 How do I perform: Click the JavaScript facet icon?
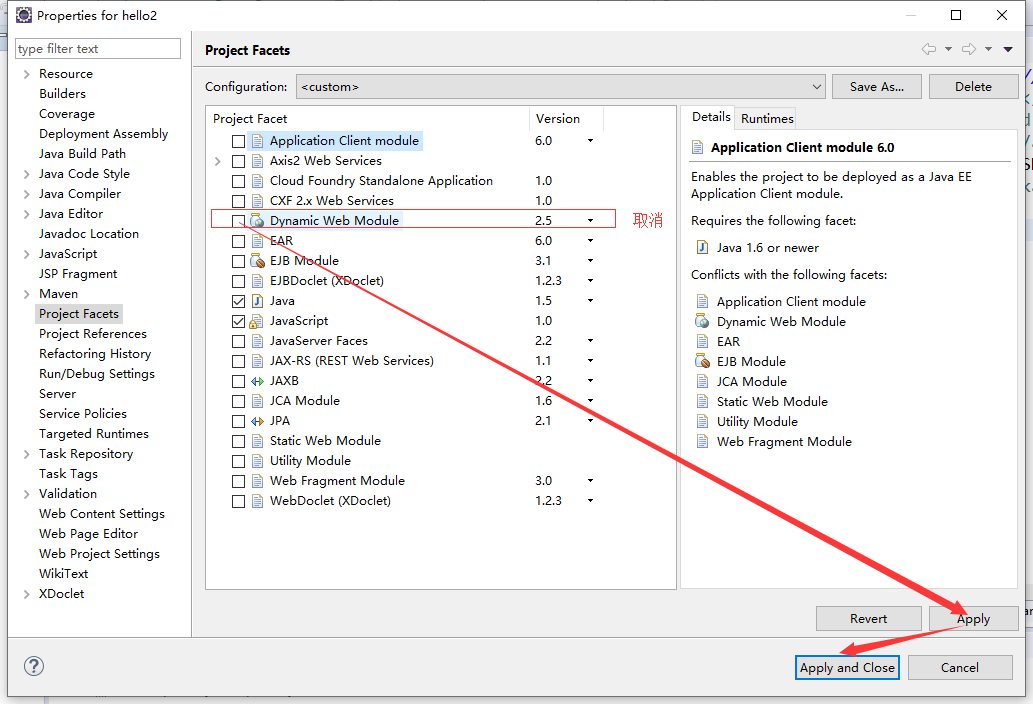pyautogui.click(x=258, y=321)
